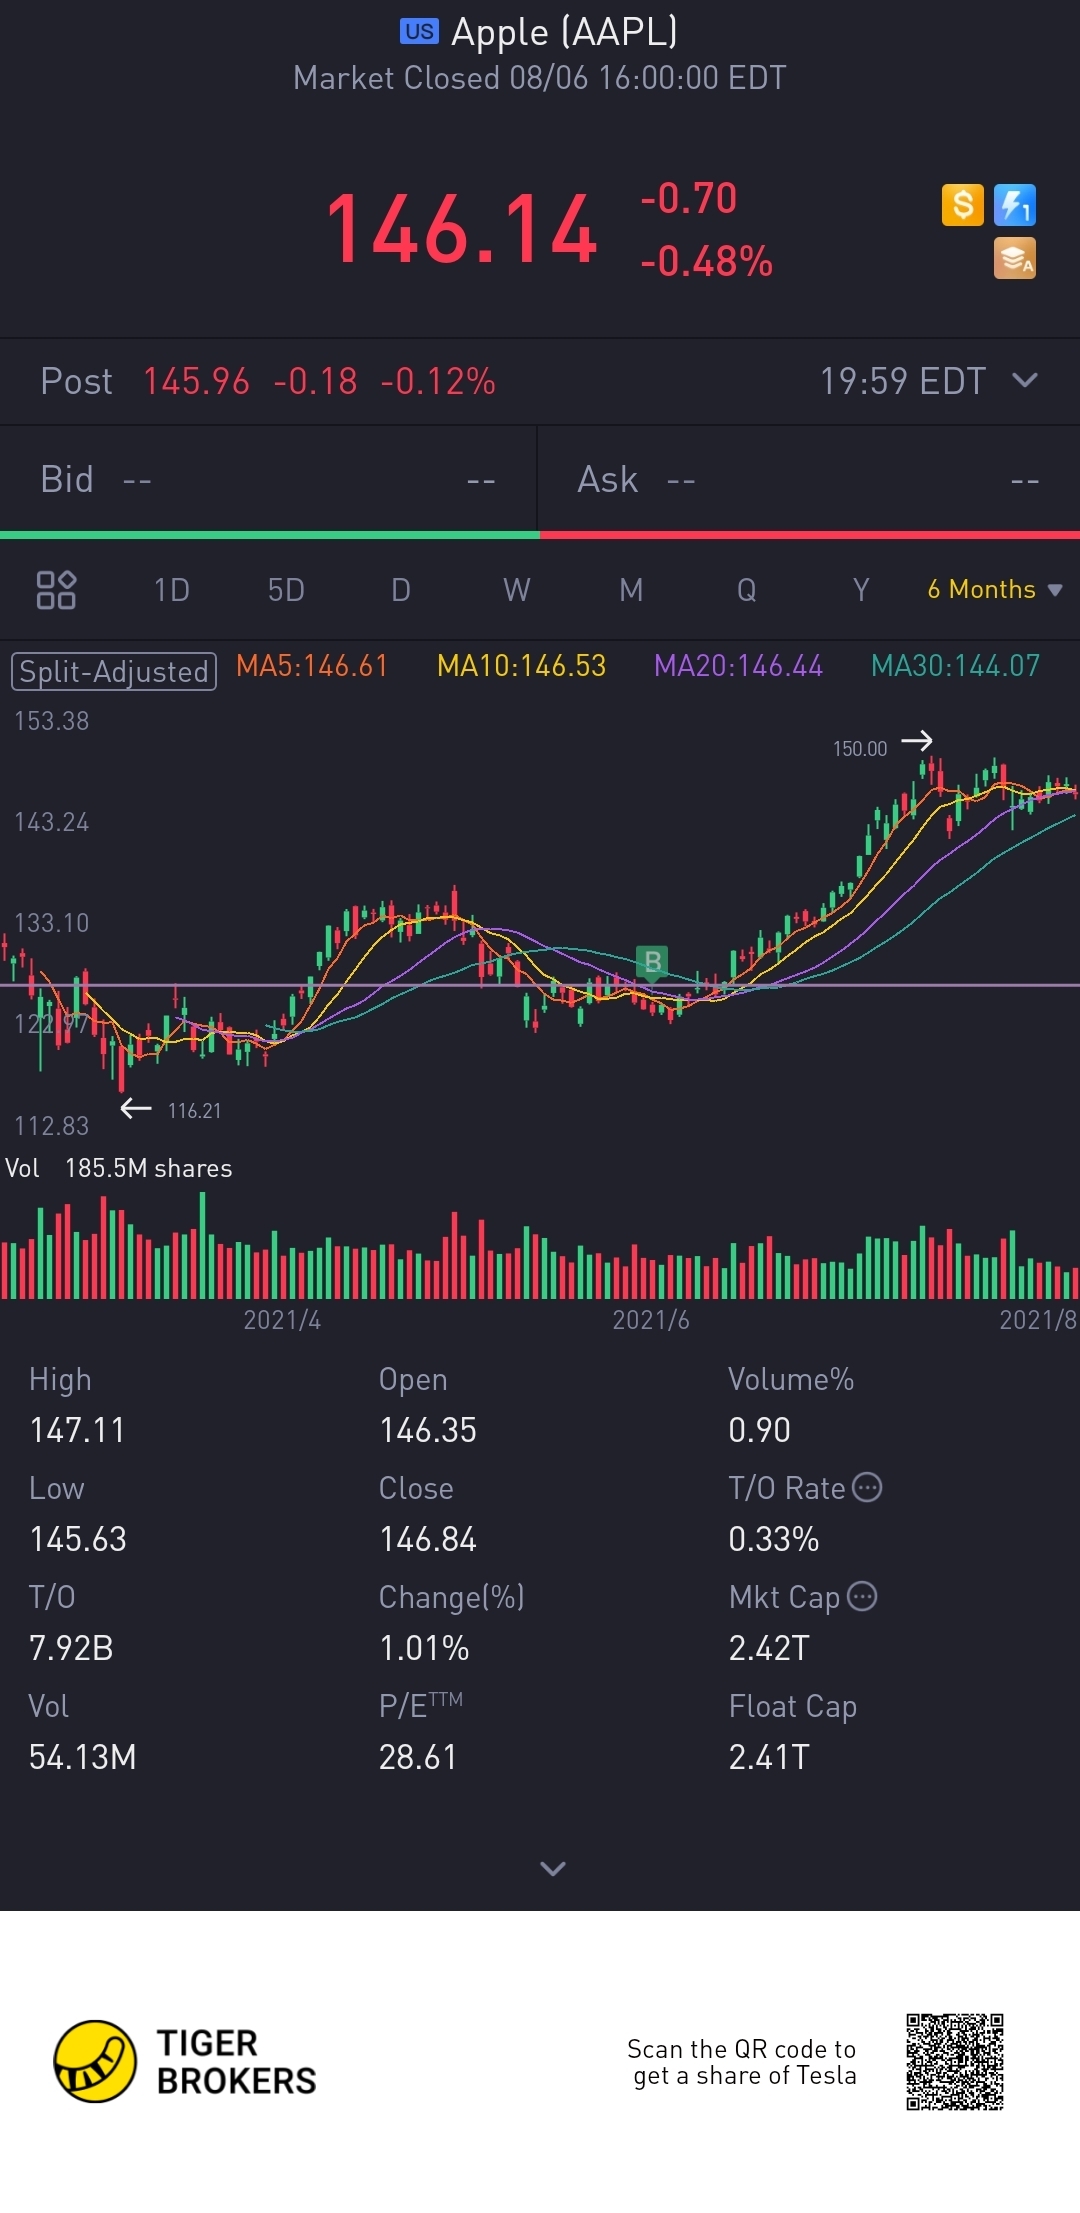Tap the Float Cap value 2.41T

coord(769,1757)
